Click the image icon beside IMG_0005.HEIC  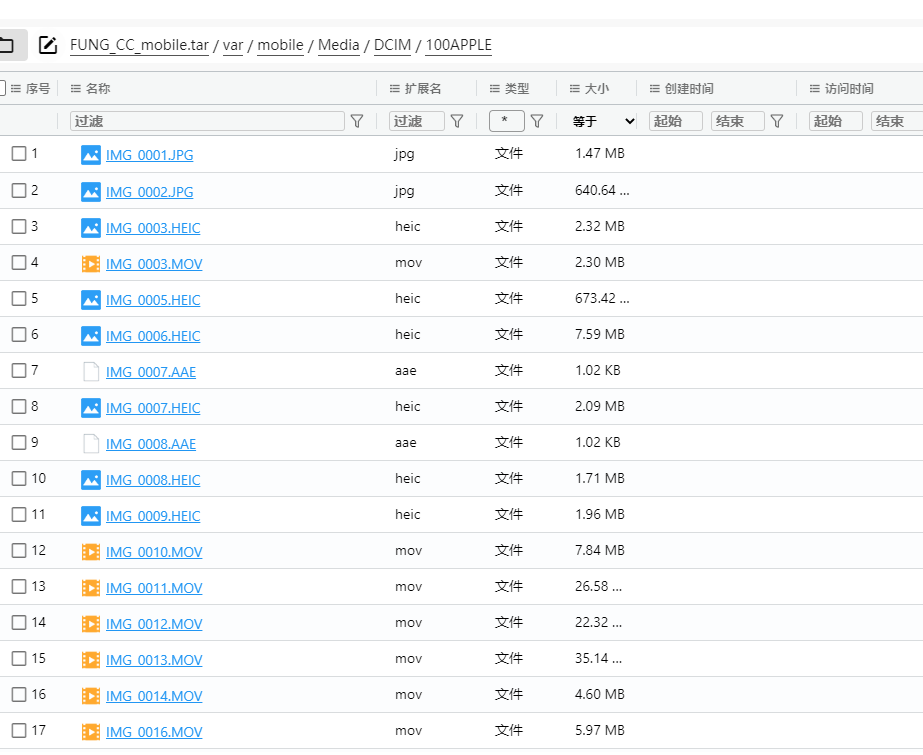(90, 299)
